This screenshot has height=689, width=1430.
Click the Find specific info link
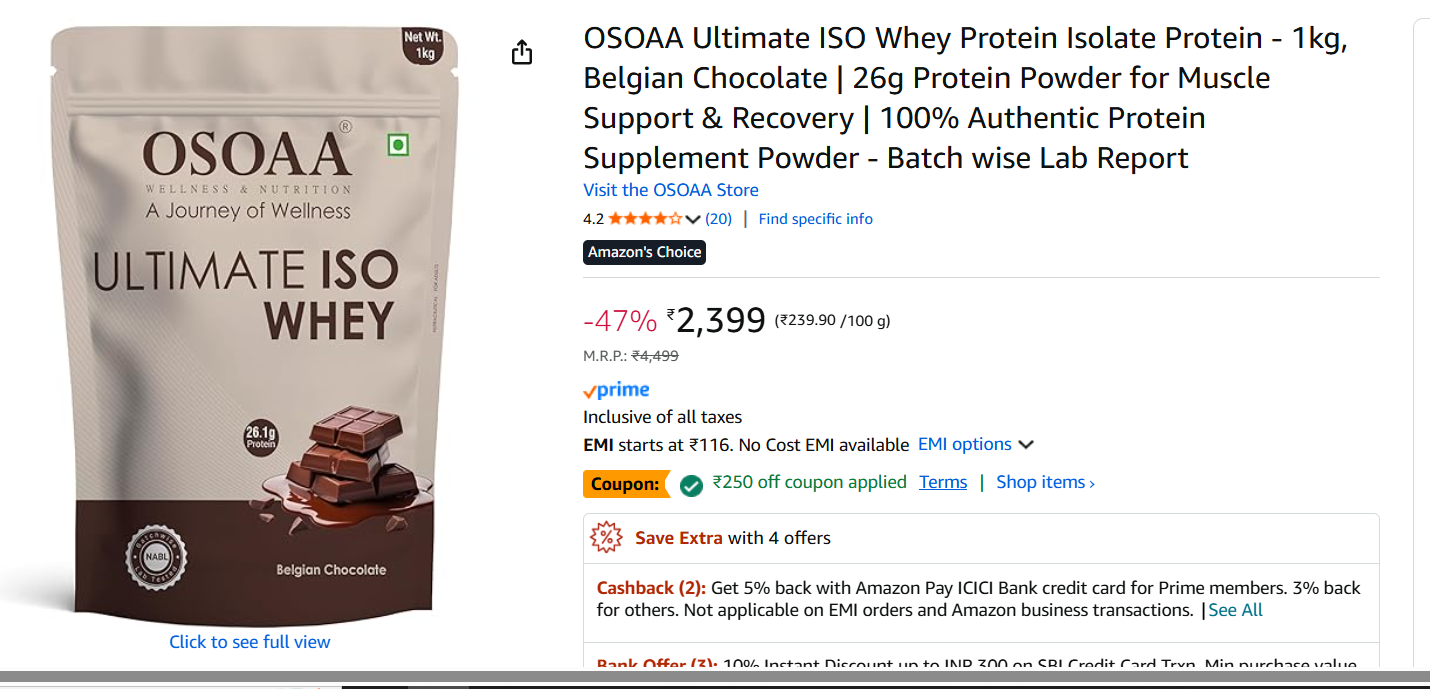point(815,219)
